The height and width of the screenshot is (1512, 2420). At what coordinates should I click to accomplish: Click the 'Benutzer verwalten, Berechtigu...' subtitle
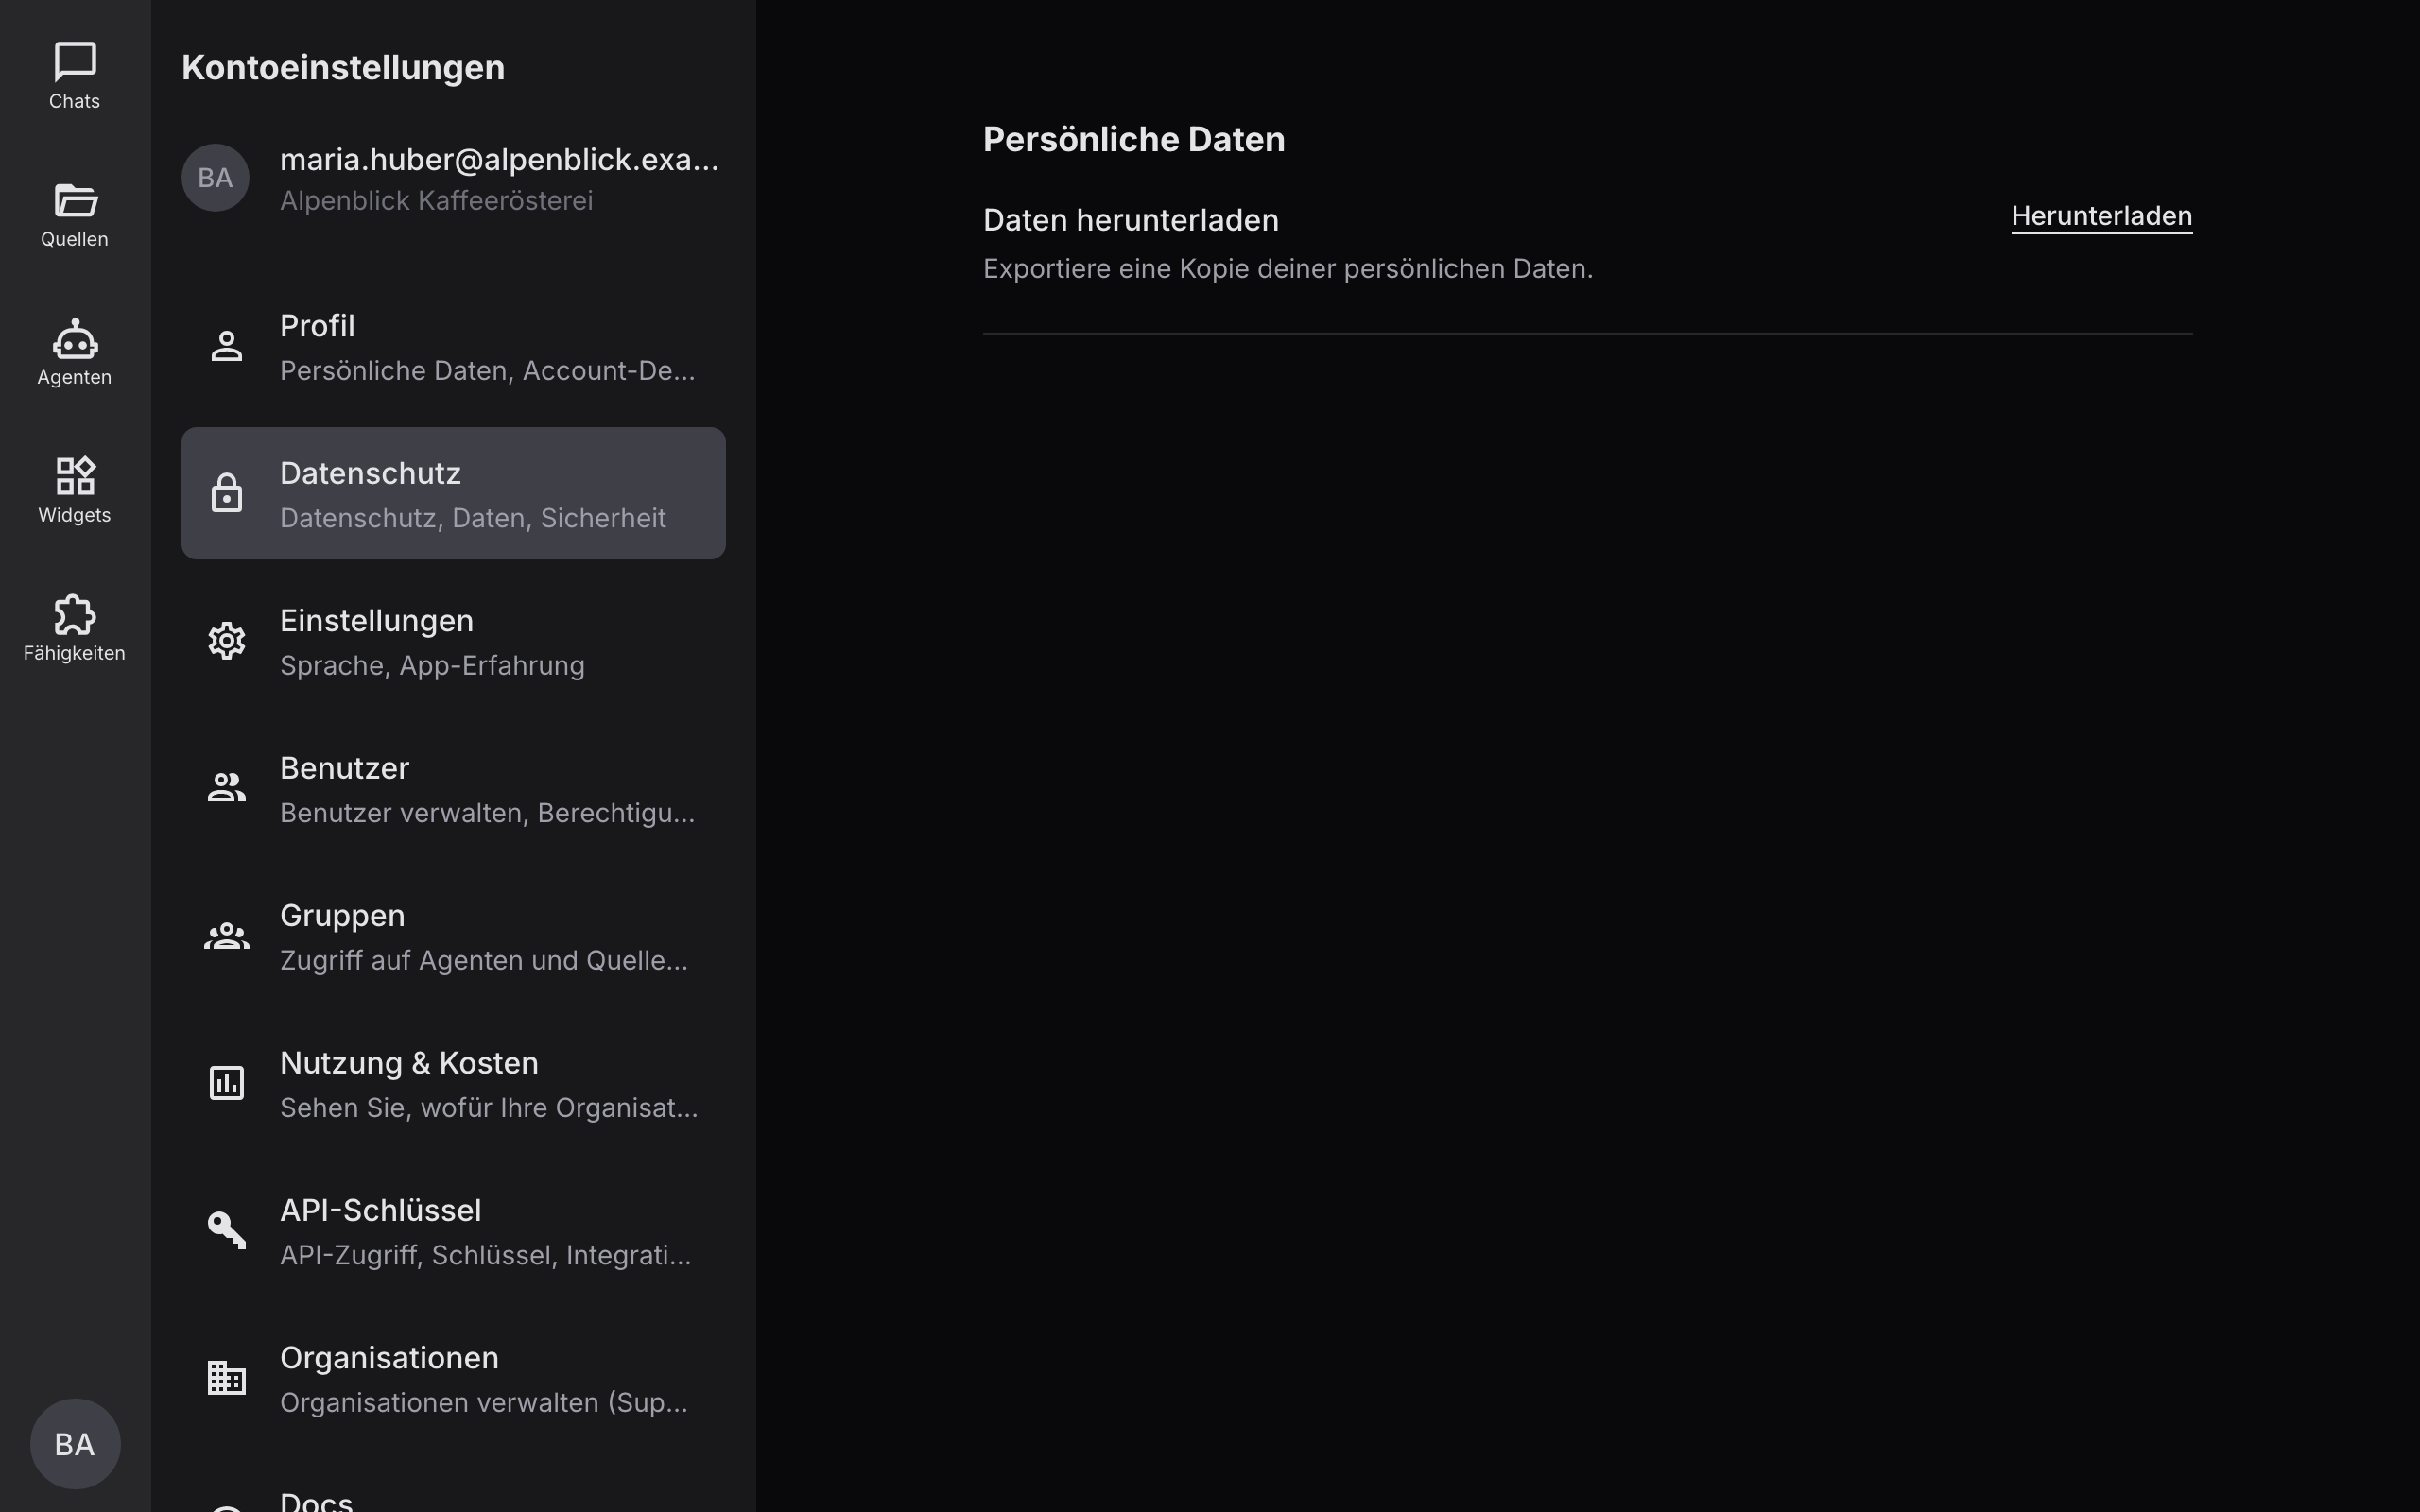tap(487, 813)
